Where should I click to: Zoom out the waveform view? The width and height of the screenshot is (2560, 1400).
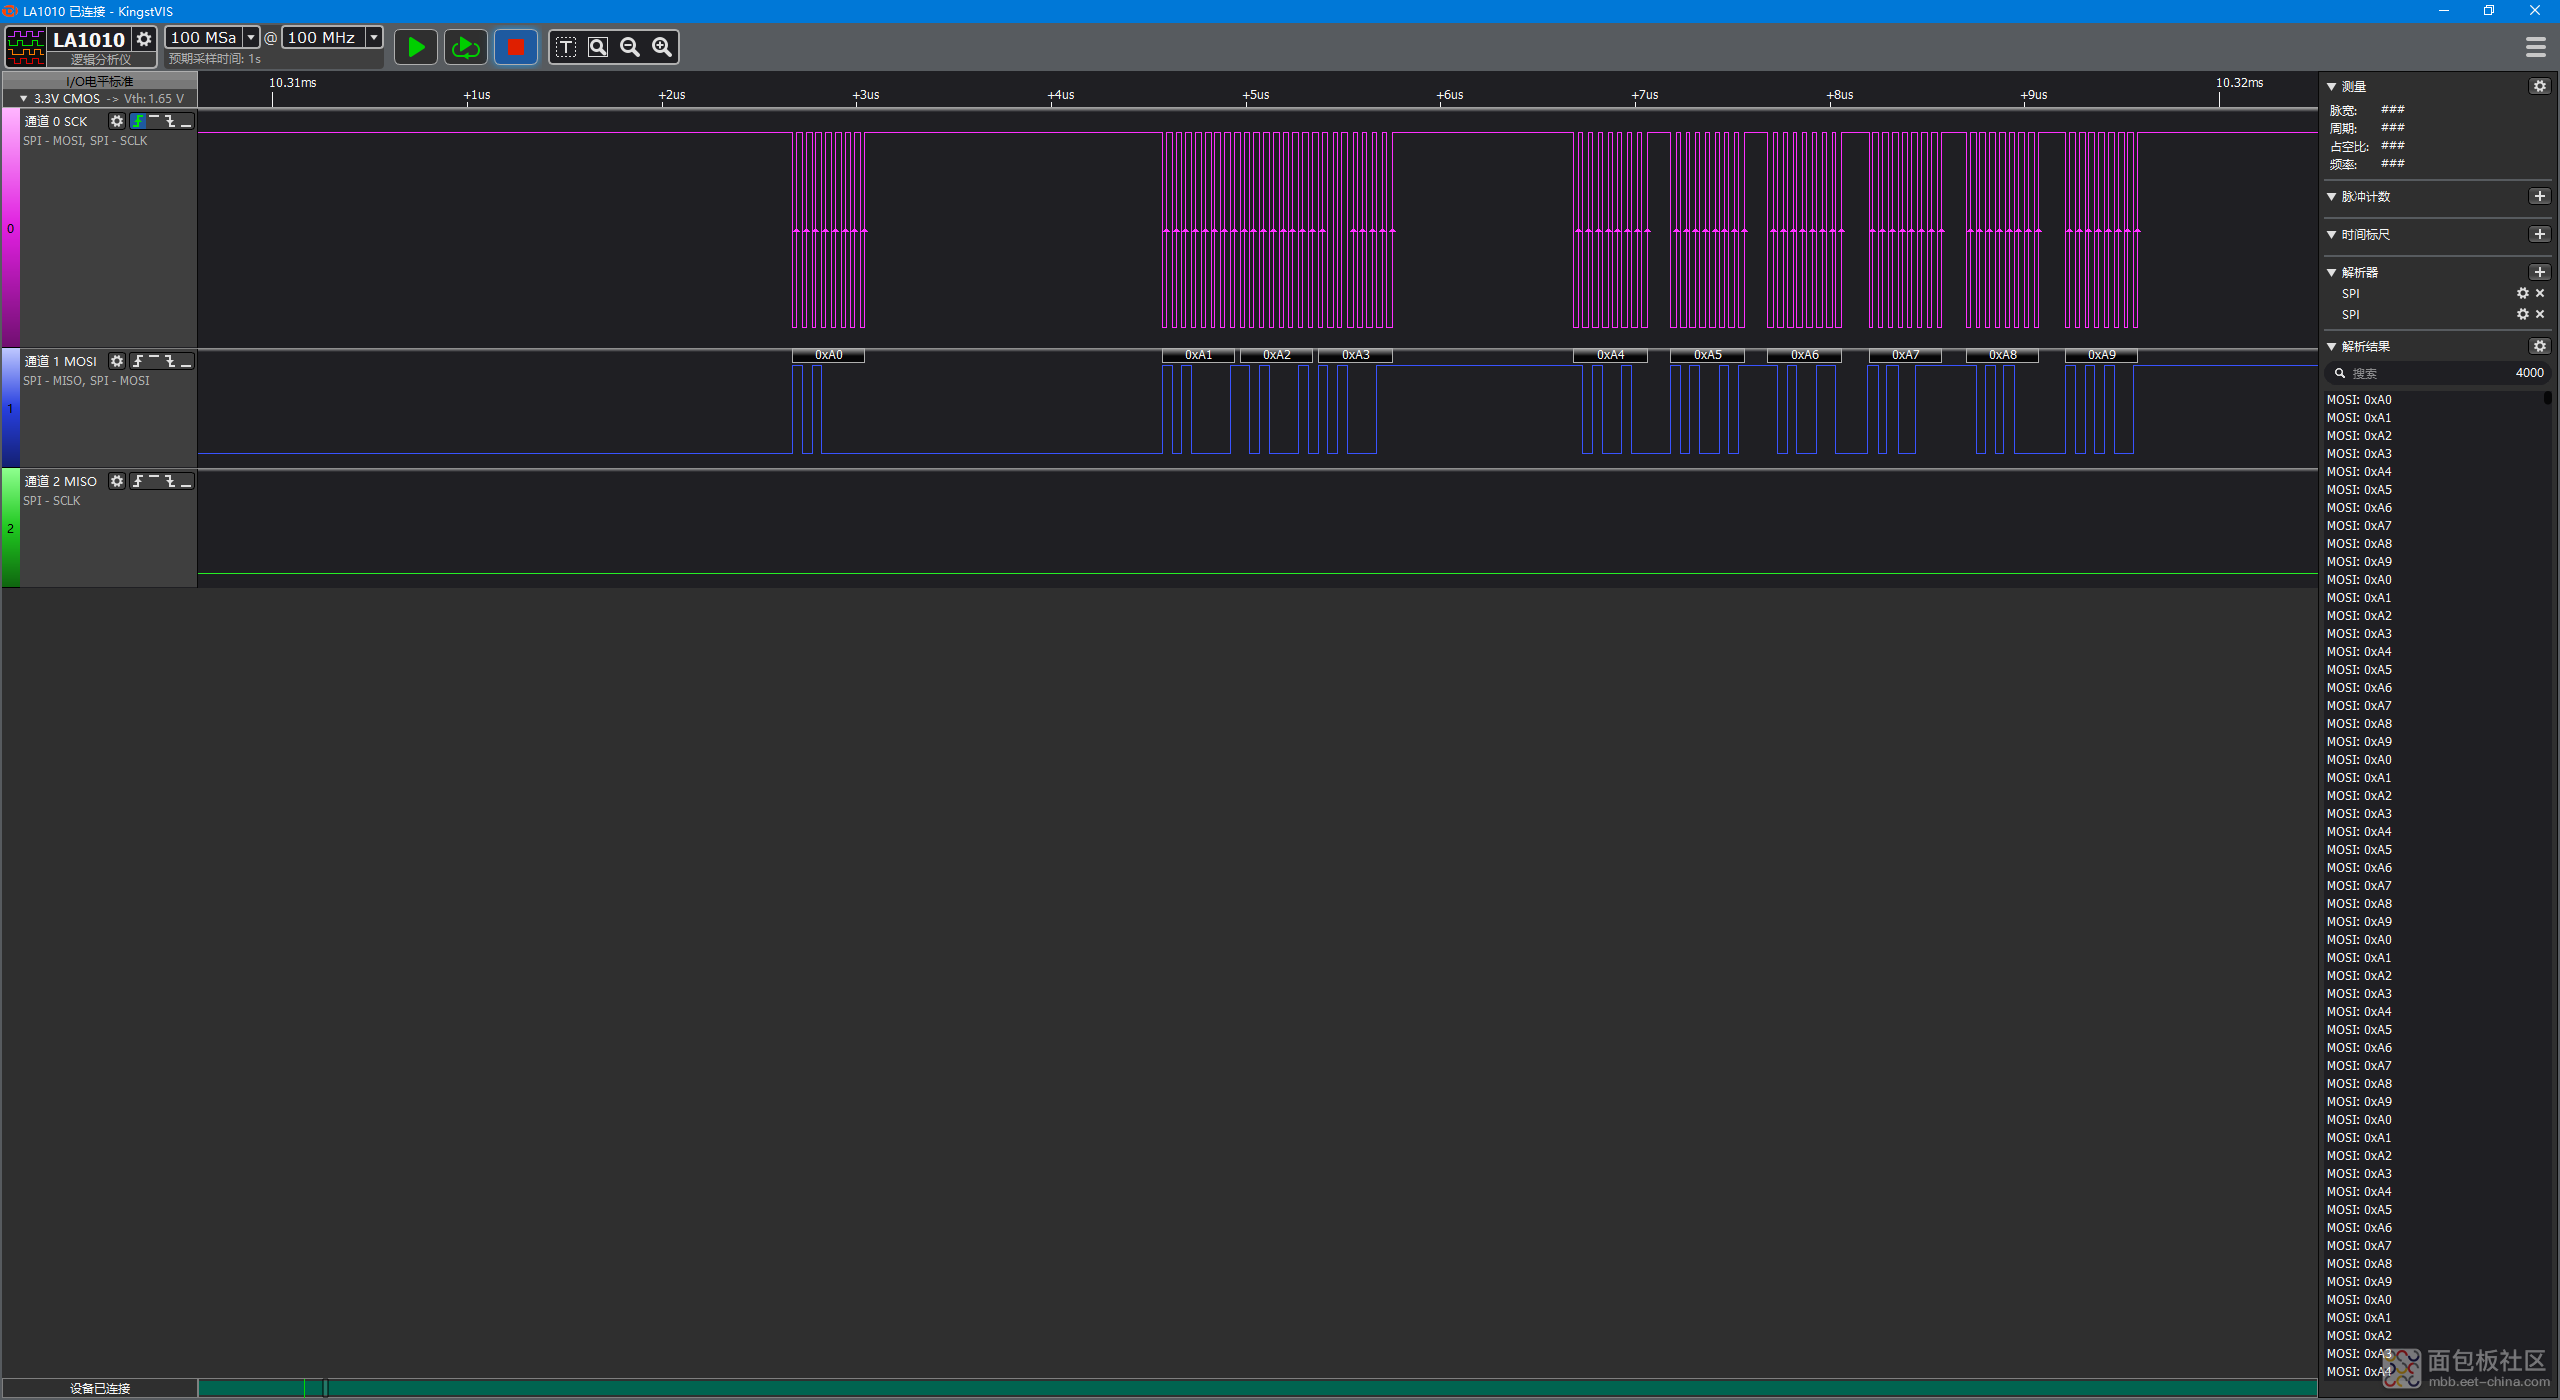click(630, 47)
